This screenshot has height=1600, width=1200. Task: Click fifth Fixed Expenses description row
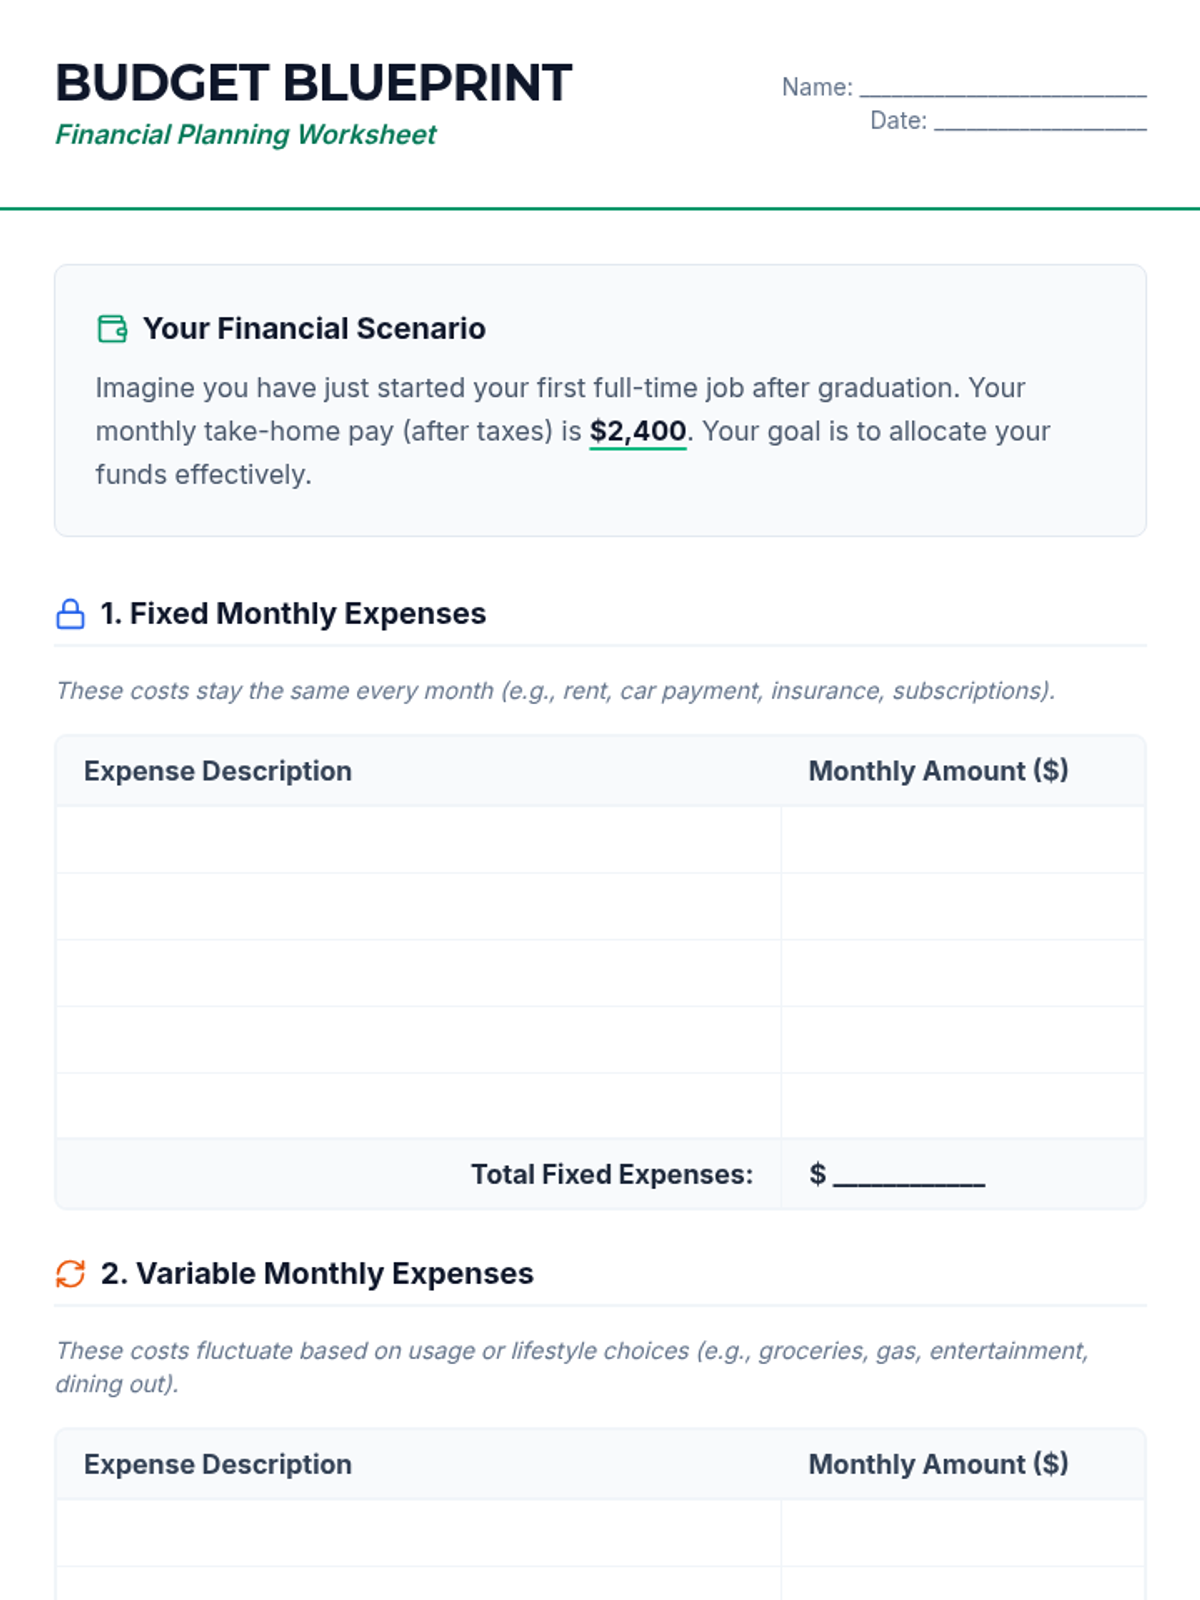point(418,1106)
